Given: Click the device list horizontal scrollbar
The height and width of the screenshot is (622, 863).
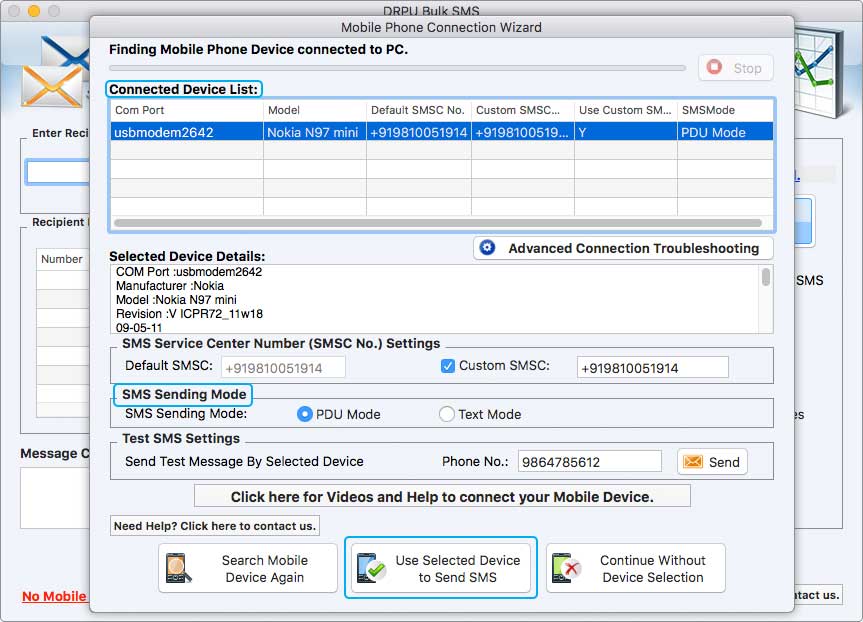Looking at the screenshot, I should pyautogui.click(x=438, y=223).
